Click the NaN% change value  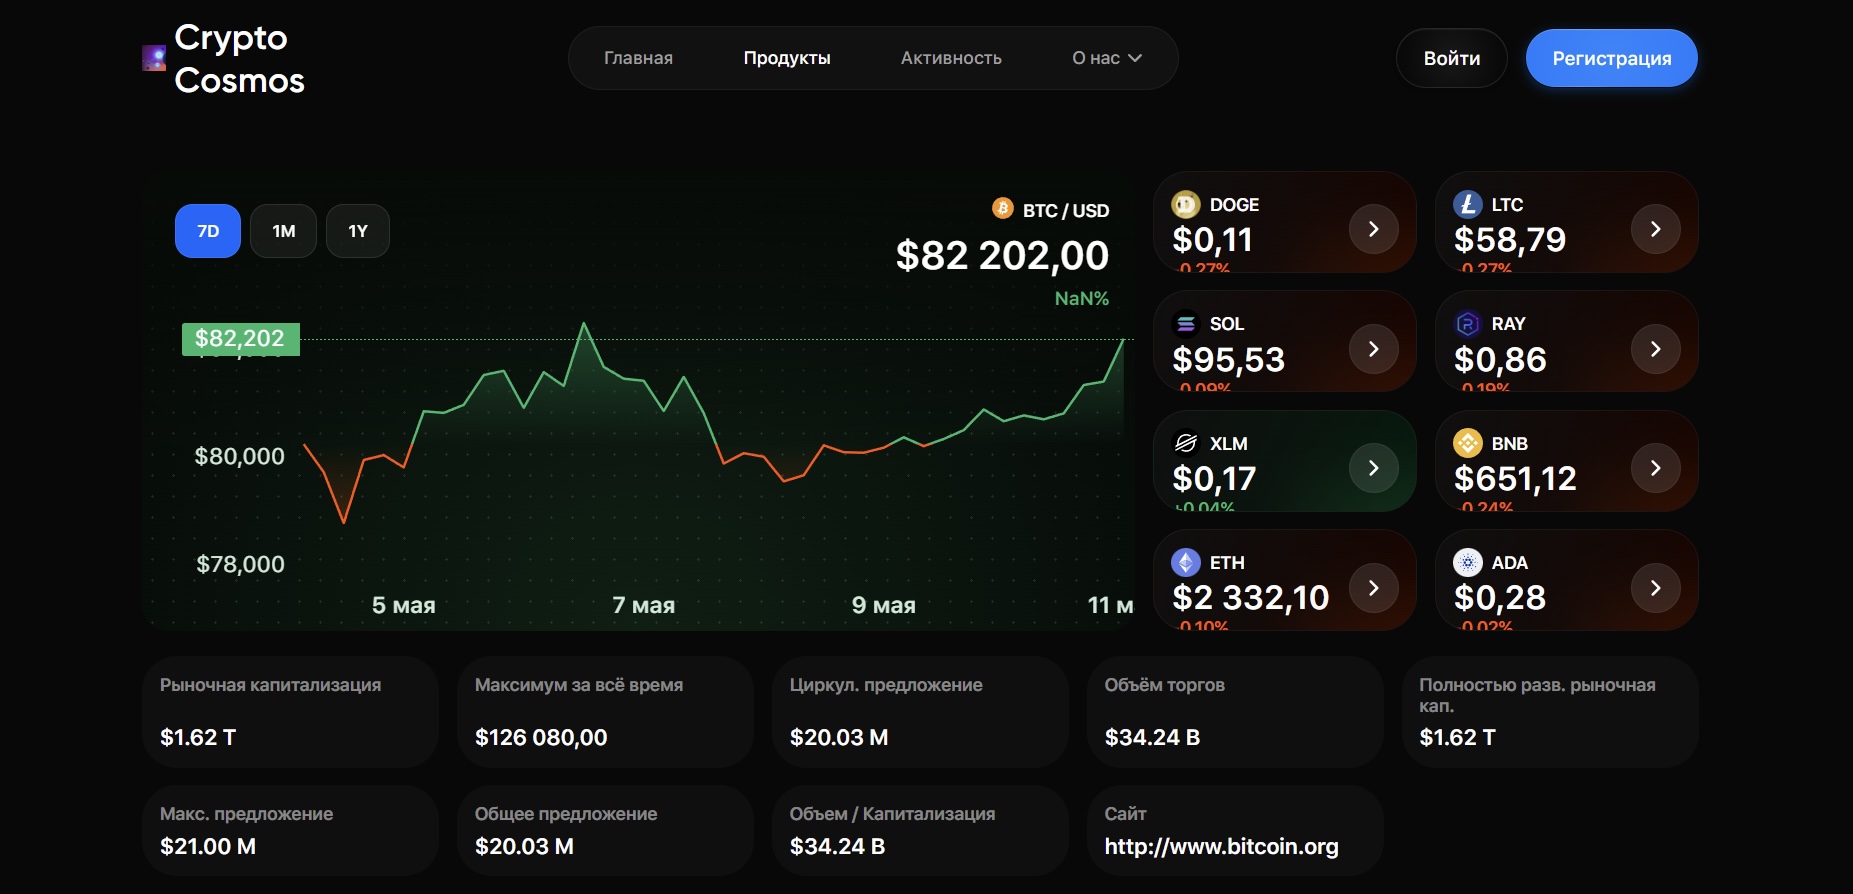tap(1082, 298)
